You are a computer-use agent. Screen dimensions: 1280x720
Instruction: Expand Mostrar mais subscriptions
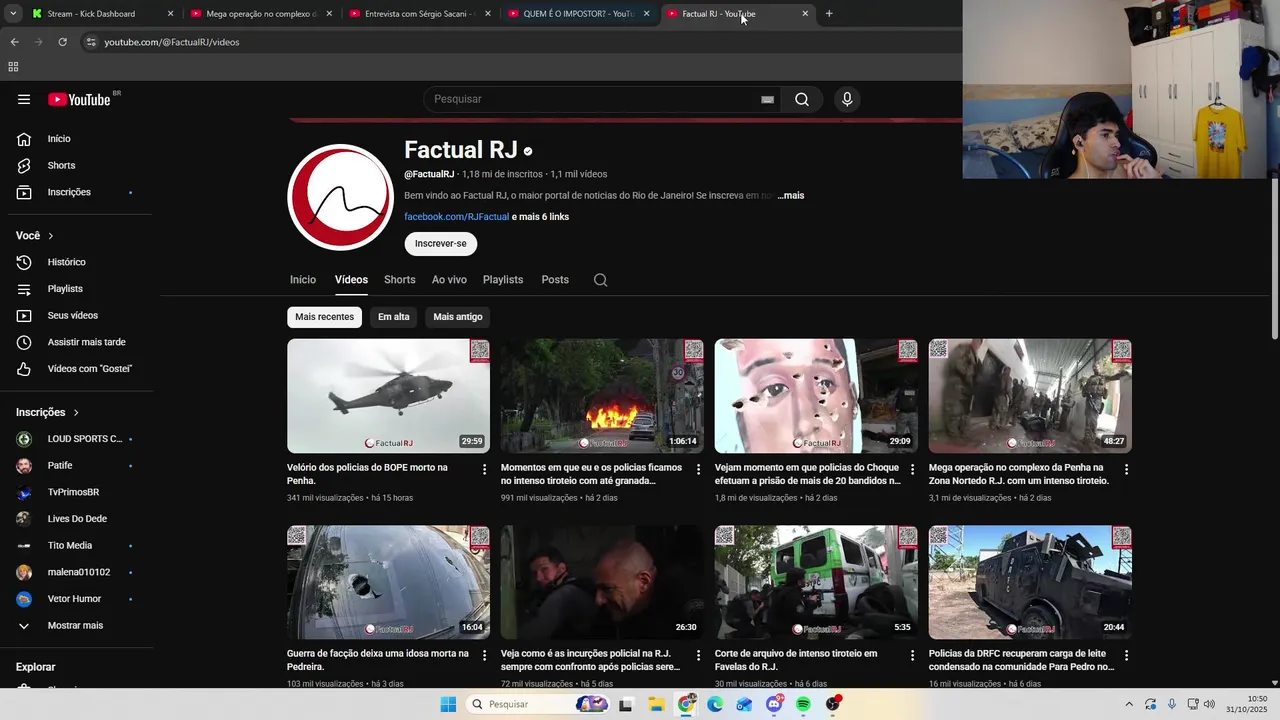pyautogui.click(x=76, y=625)
